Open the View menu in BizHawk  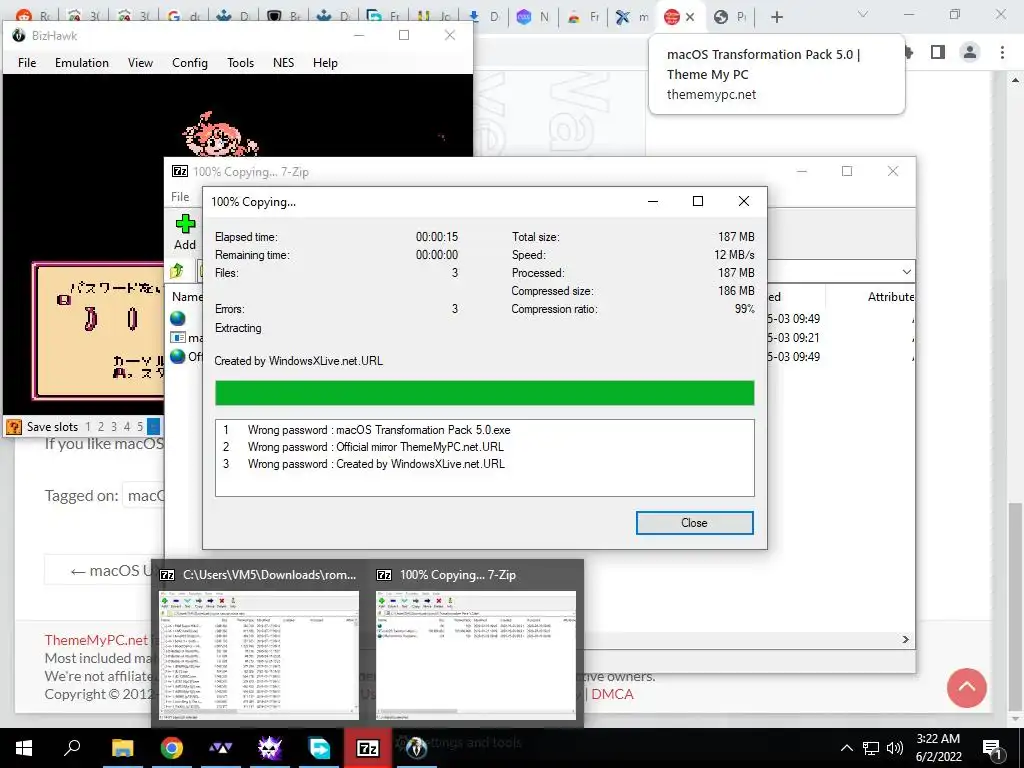[140, 63]
